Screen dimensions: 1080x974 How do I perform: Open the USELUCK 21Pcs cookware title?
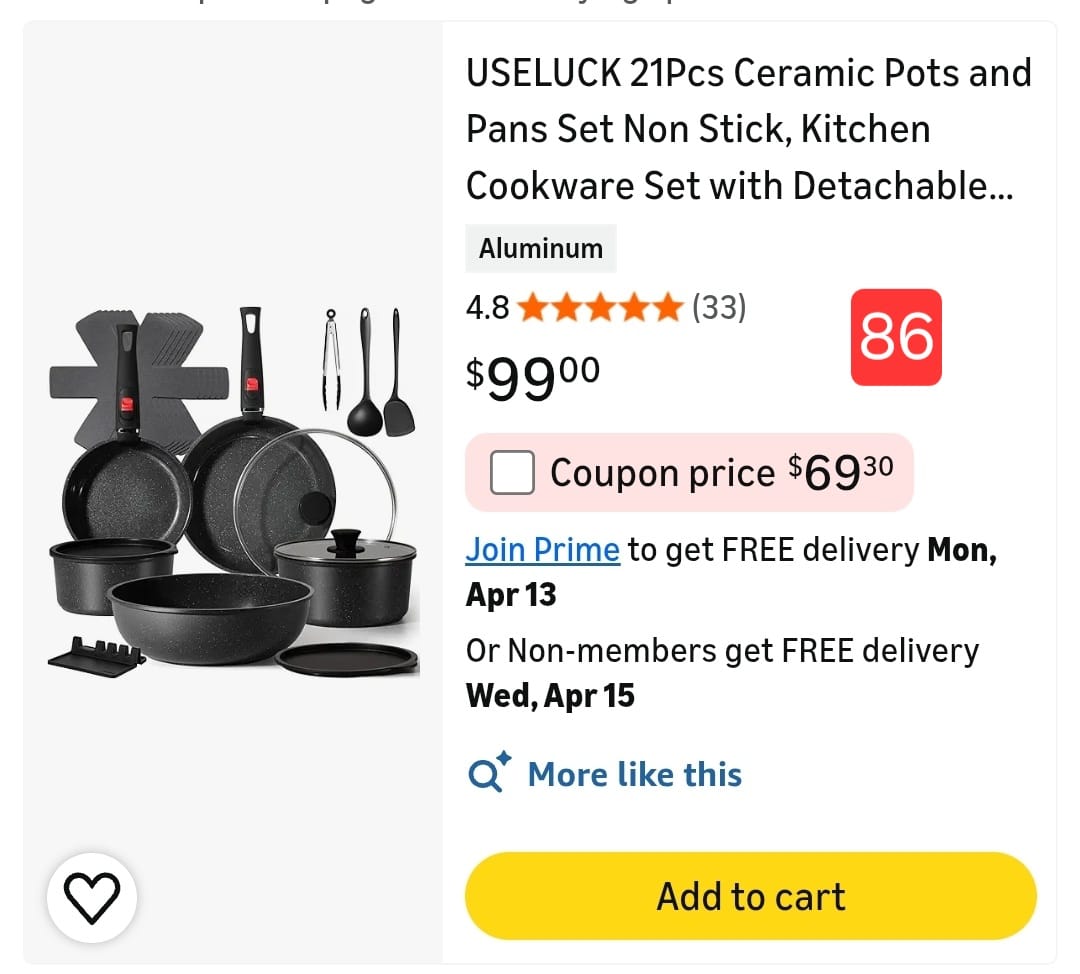(748, 129)
